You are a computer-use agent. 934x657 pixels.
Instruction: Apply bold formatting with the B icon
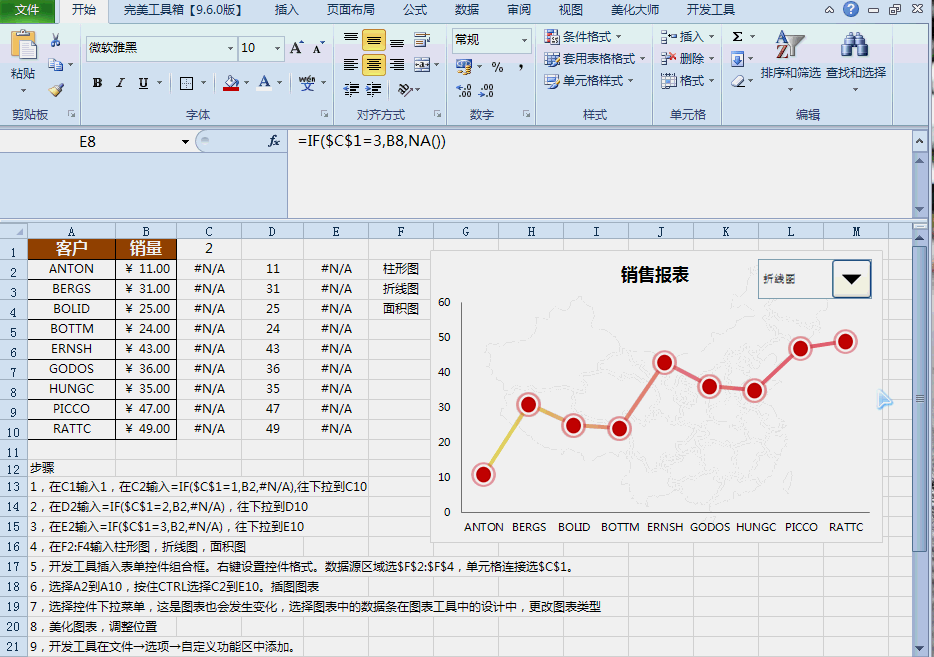click(x=96, y=82)
